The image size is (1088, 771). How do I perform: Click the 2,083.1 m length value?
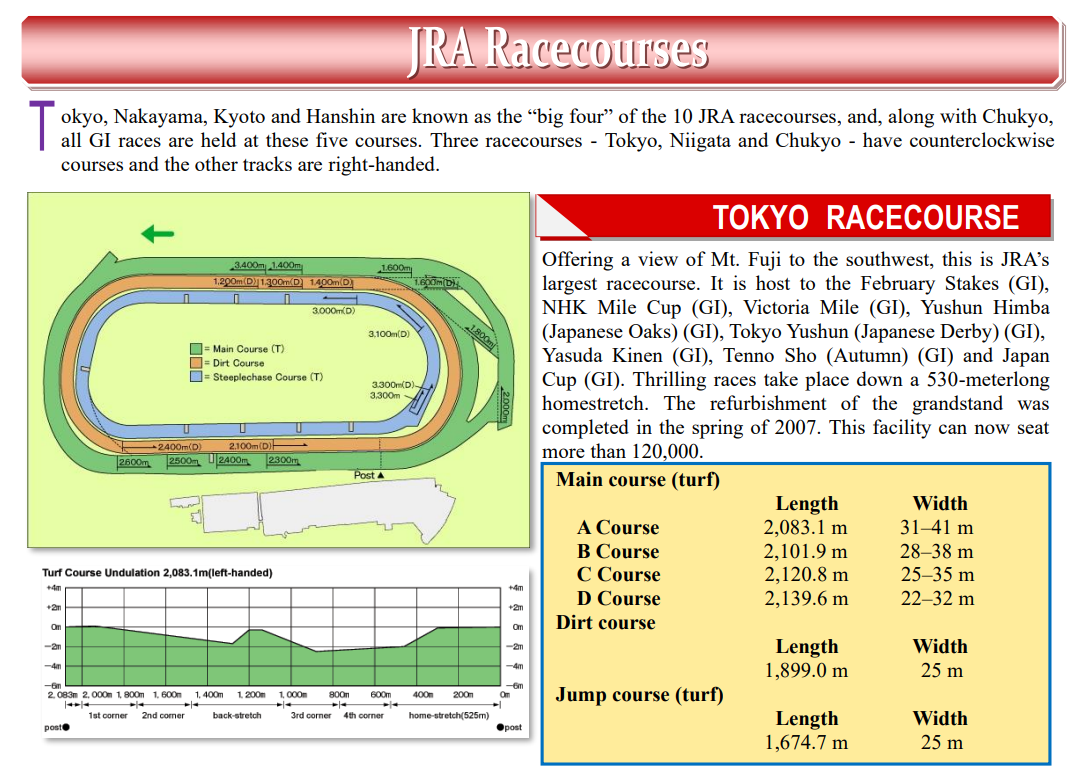point(806,527)
